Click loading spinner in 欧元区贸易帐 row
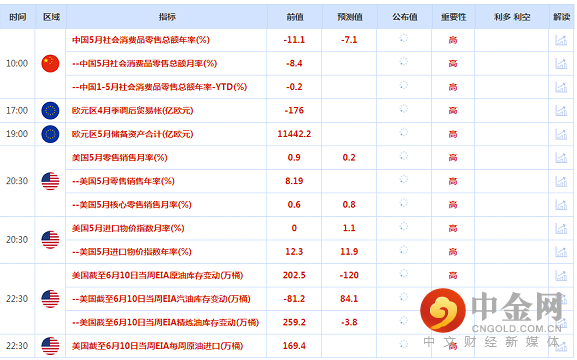Screen dimensions: 577x360 (x=404, y=109)
